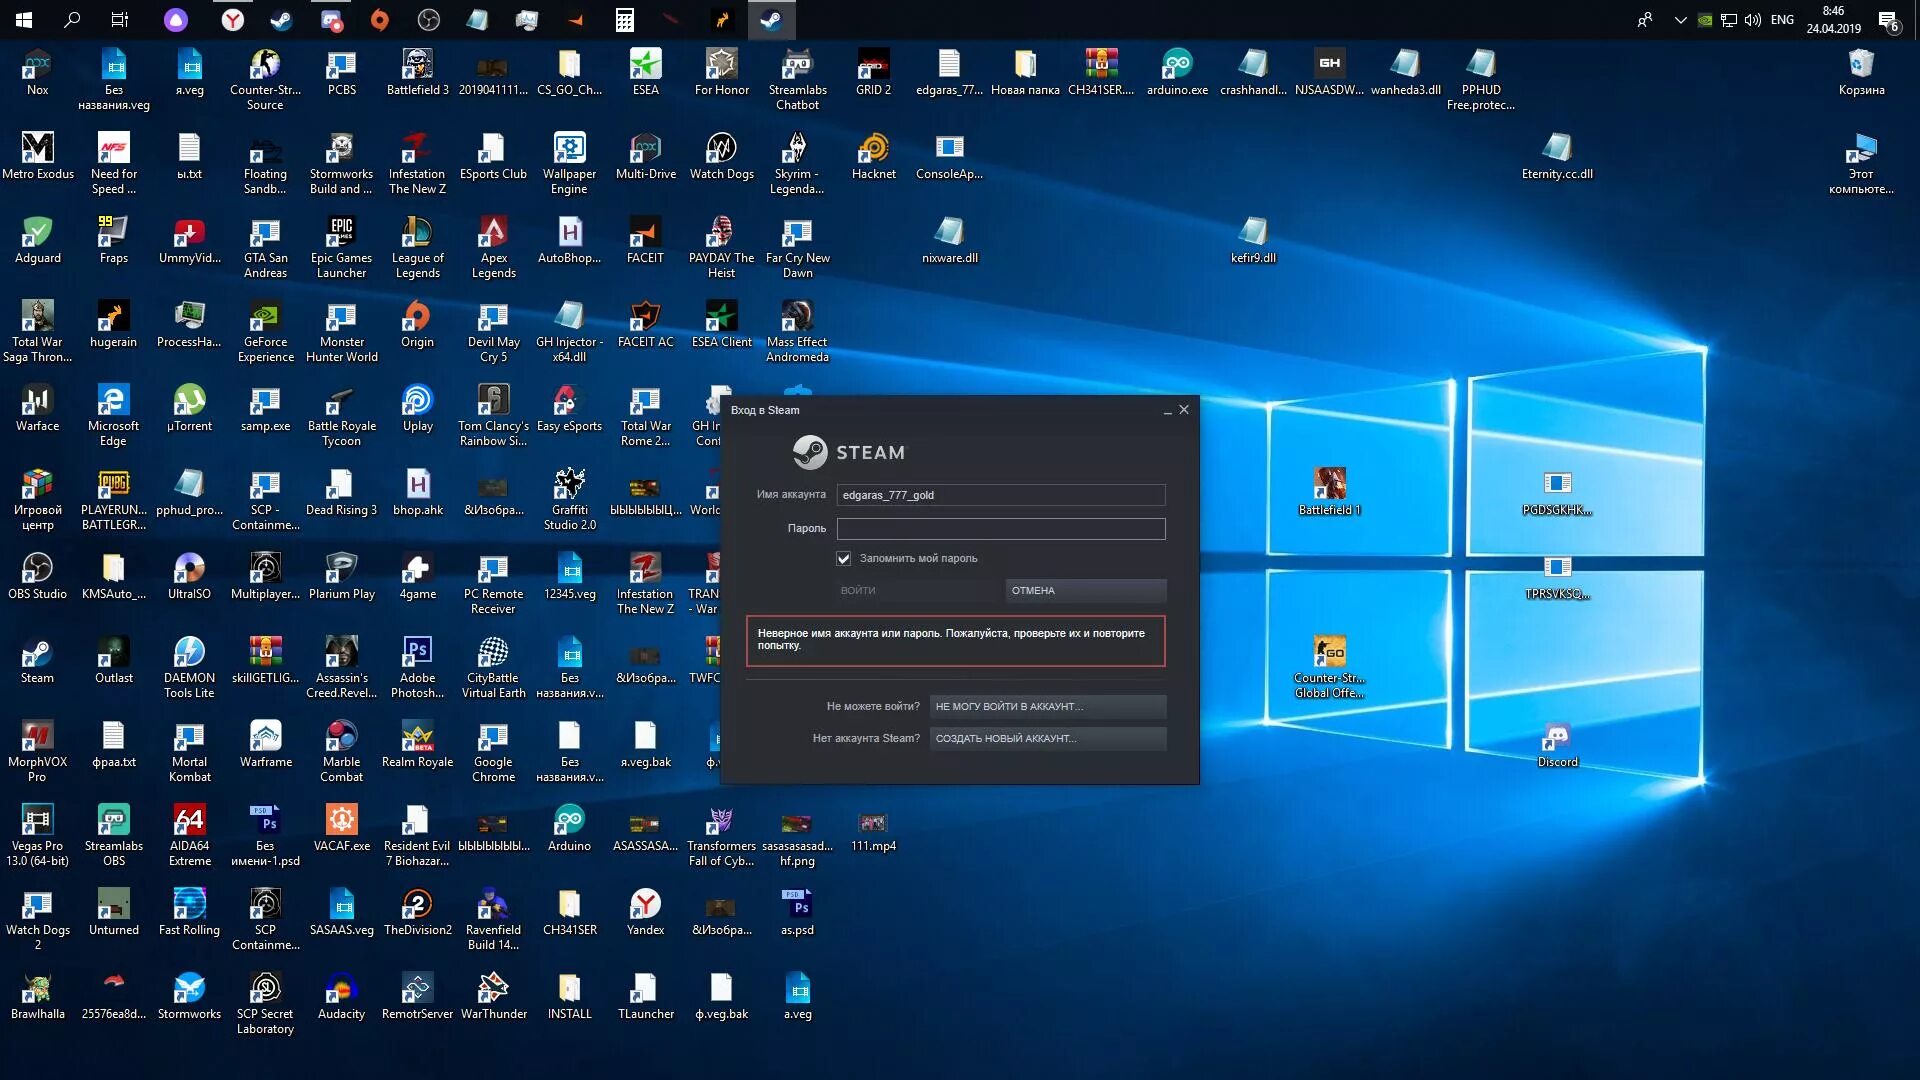Expand hidden system tray icons
The width and height of the screenshot is (1920, 1080).
(1680, 20)
